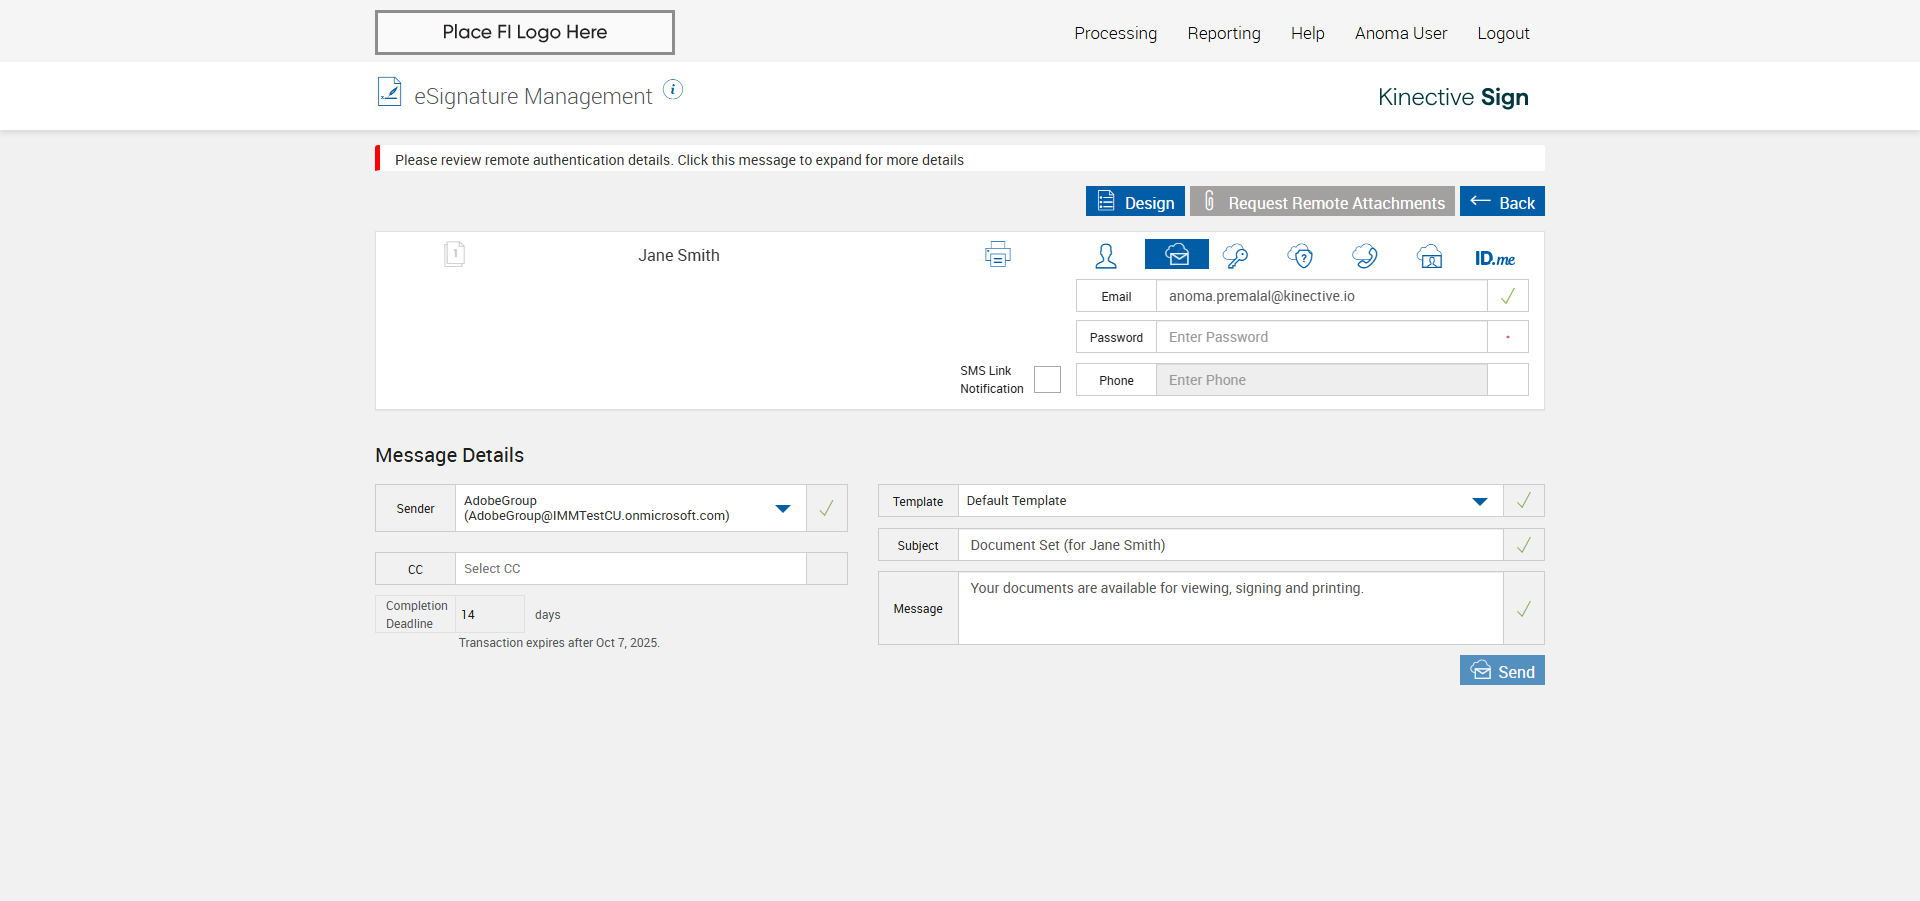Select the cloud email authentication icon
1920x901 pixels.
[x=1176, y=255]
